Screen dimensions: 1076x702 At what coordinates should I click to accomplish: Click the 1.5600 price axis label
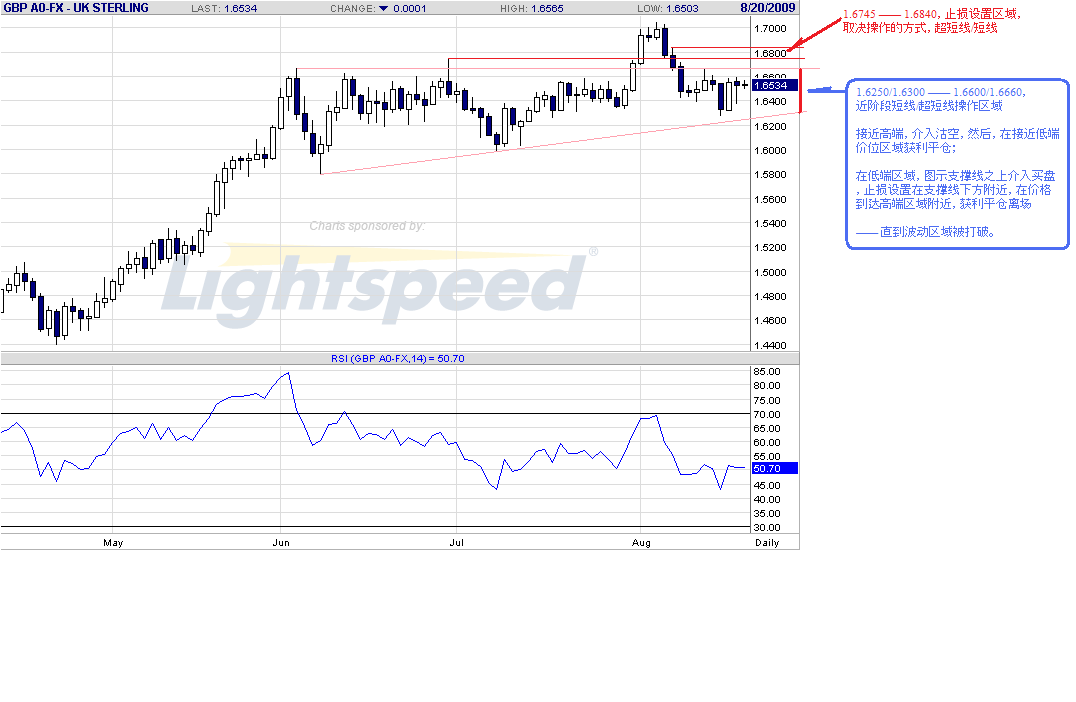click(x=770, y=200)
